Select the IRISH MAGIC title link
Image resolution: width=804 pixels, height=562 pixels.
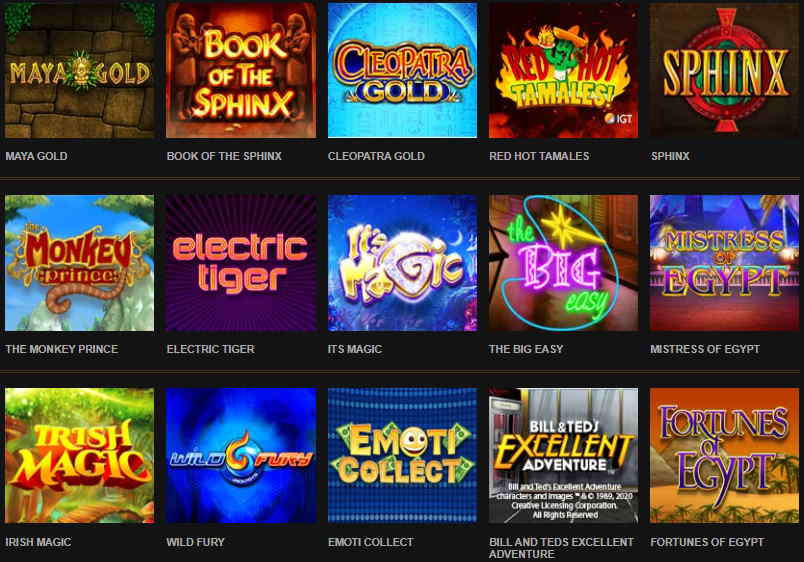tap(38, 542)
